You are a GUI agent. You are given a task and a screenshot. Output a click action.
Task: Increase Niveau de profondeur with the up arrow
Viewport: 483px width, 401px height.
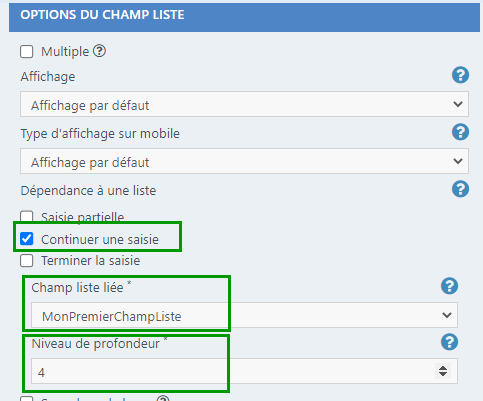443,368
